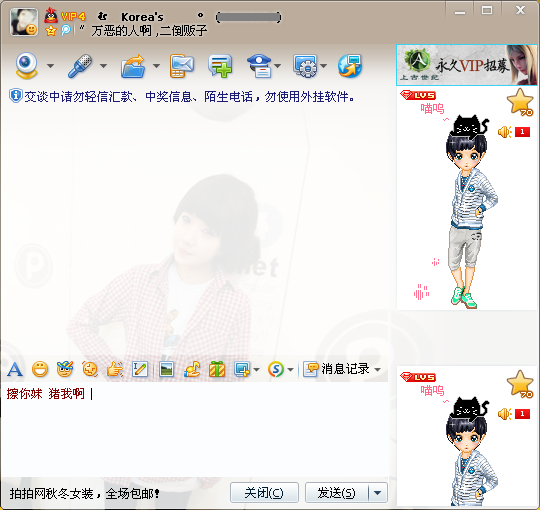Open the handwriting input pad icon
The width and height of the screenshot is (540, 510).
(x=140, y=370)
